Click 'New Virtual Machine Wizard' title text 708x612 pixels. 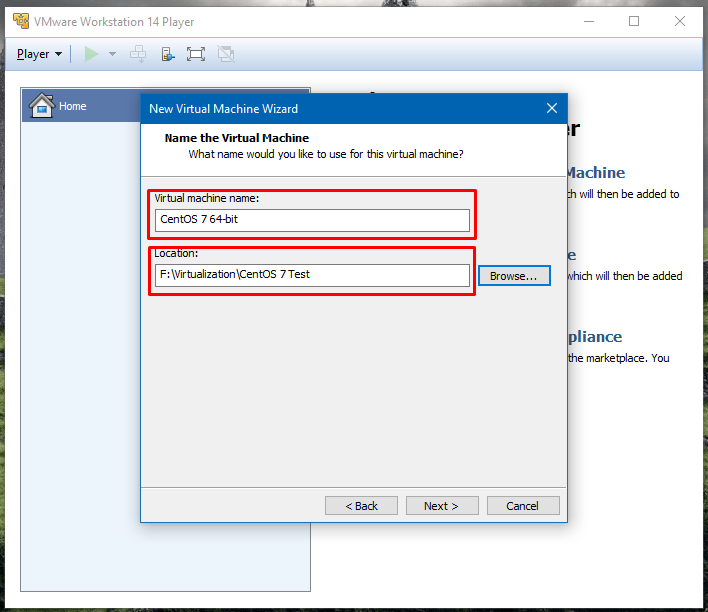pos(224,108)
